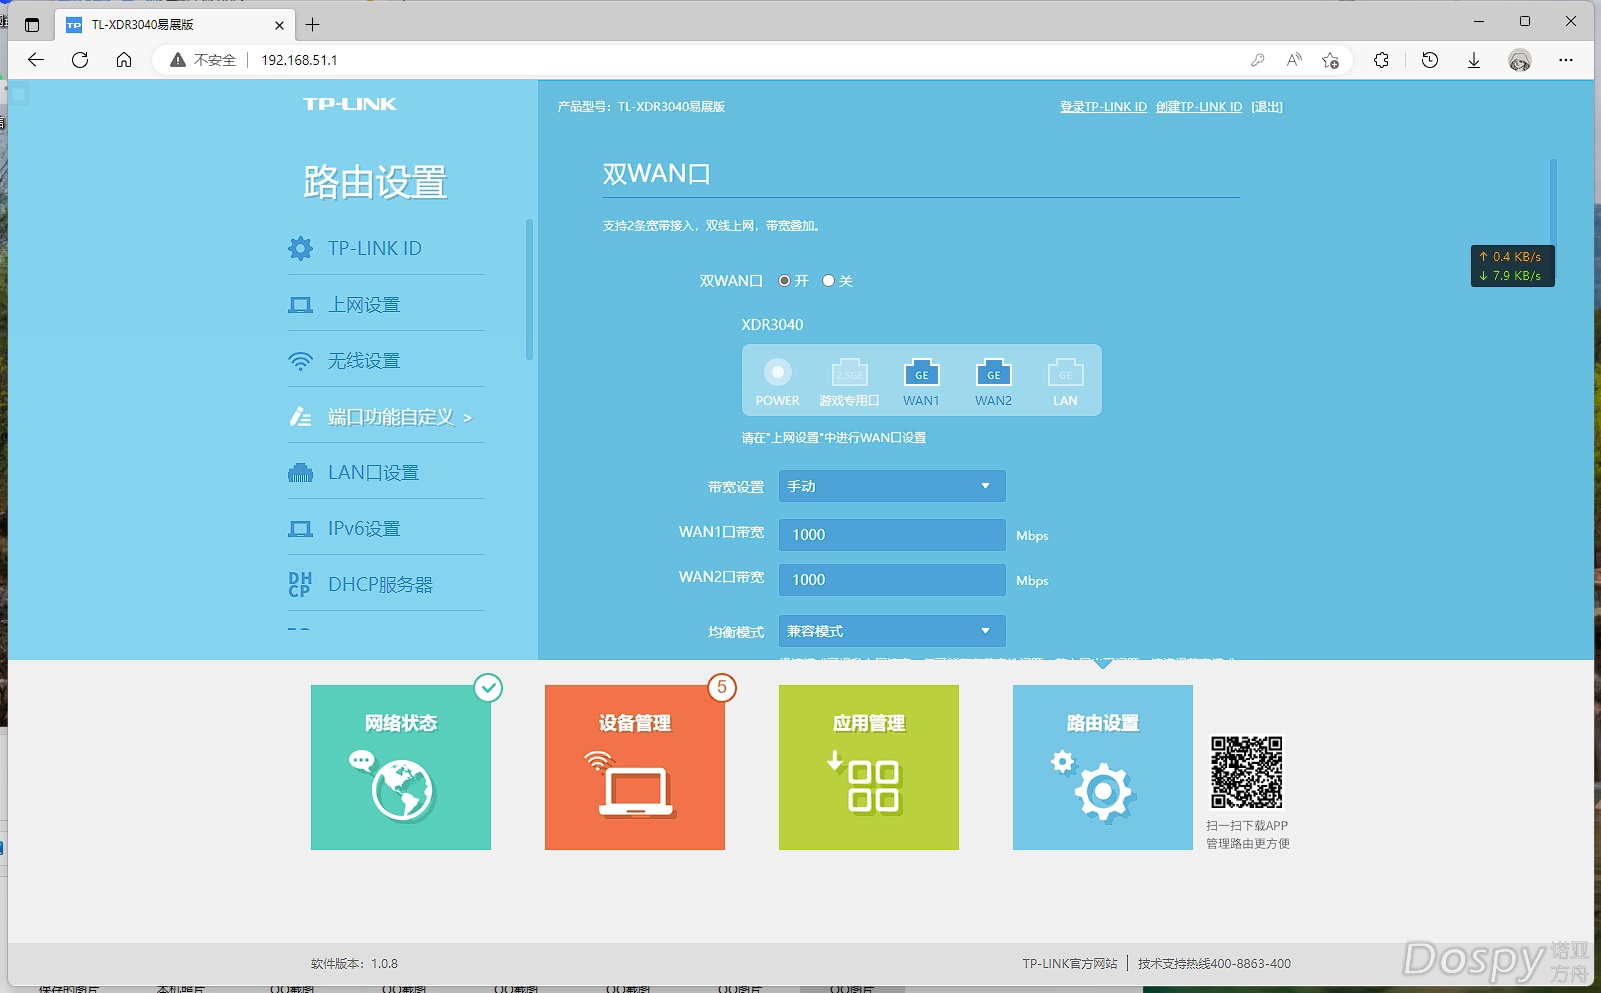The width and height of the screenshot is (1601, 993).
Task: Open the 带宽设置 dropdown
Action: pos(891,486)
